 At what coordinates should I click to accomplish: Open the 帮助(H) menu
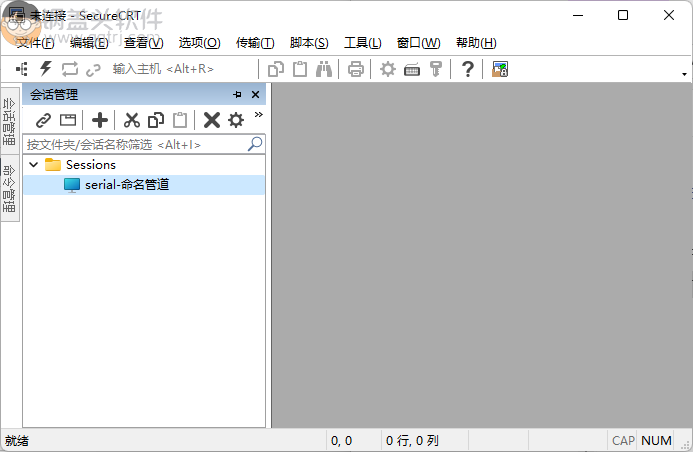(x=476, y=43)
